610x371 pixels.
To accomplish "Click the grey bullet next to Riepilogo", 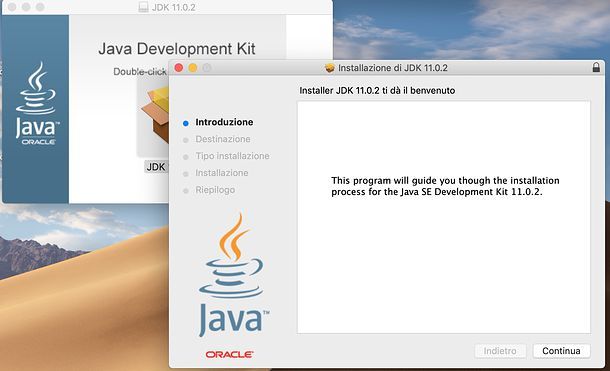I will tap(186, 191).
